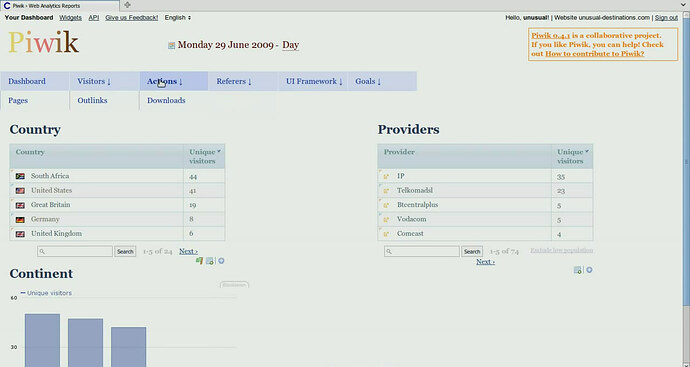Open the English language dropdown

point(178,18)
